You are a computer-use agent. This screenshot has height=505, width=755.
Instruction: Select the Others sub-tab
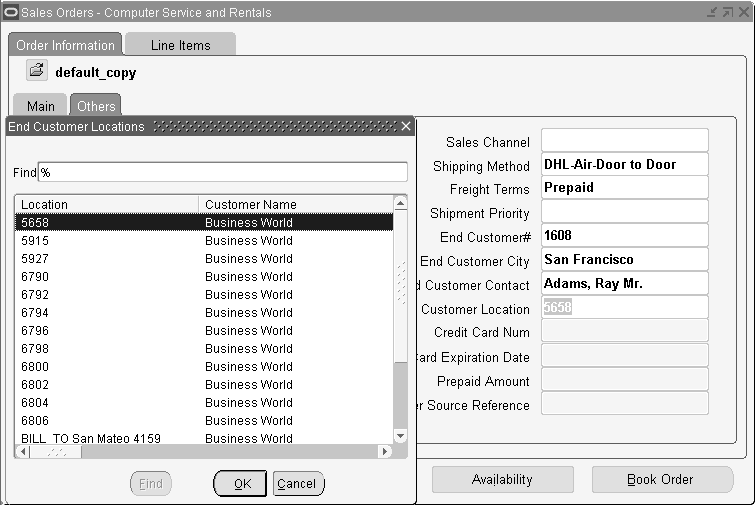pyautogui.click(x=96, y=105)
